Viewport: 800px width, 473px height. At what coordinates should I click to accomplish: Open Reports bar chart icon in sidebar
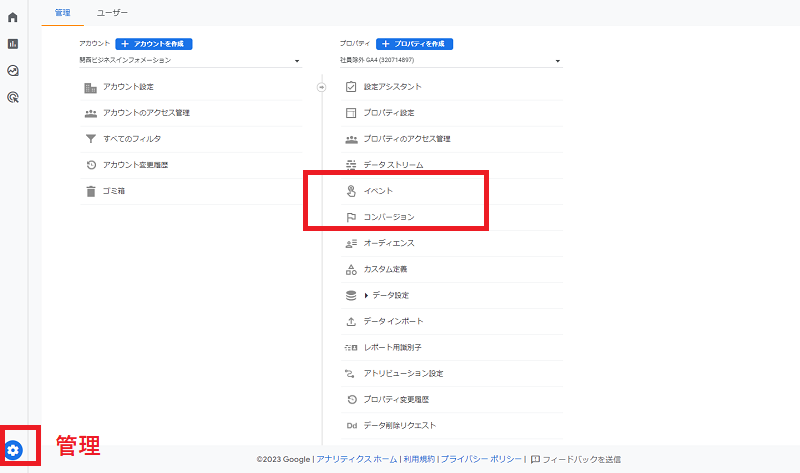pos(13,44)
